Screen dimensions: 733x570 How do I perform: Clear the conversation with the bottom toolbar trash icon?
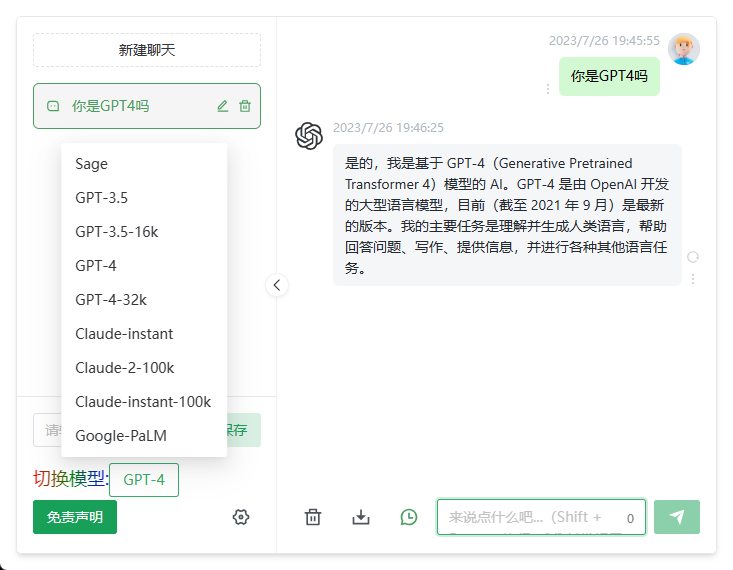click(x=313, y=517)
